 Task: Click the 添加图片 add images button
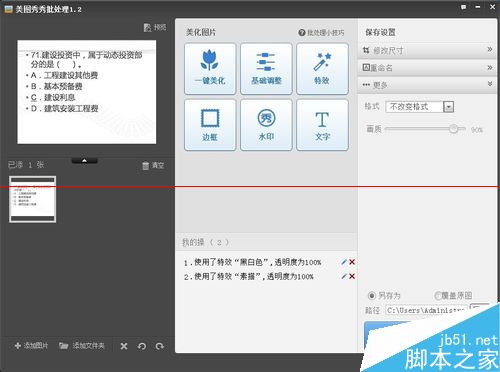point(31,346)
